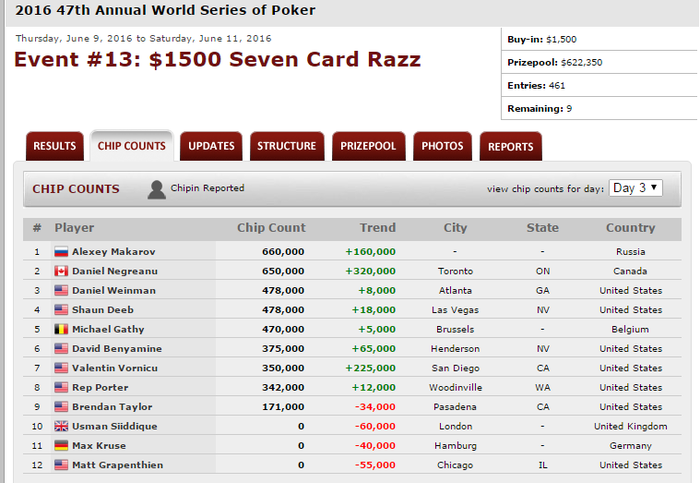Click the +225,000 trend value
700x483 pixels.
tap(370, 368)
